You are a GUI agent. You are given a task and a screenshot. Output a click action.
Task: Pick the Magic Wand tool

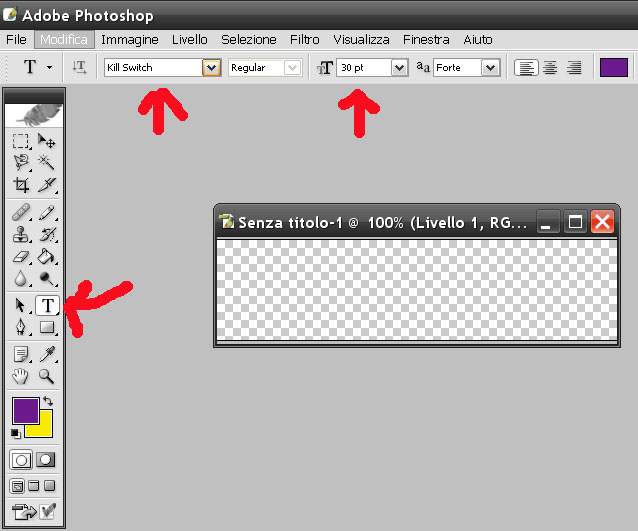[46, 162]
